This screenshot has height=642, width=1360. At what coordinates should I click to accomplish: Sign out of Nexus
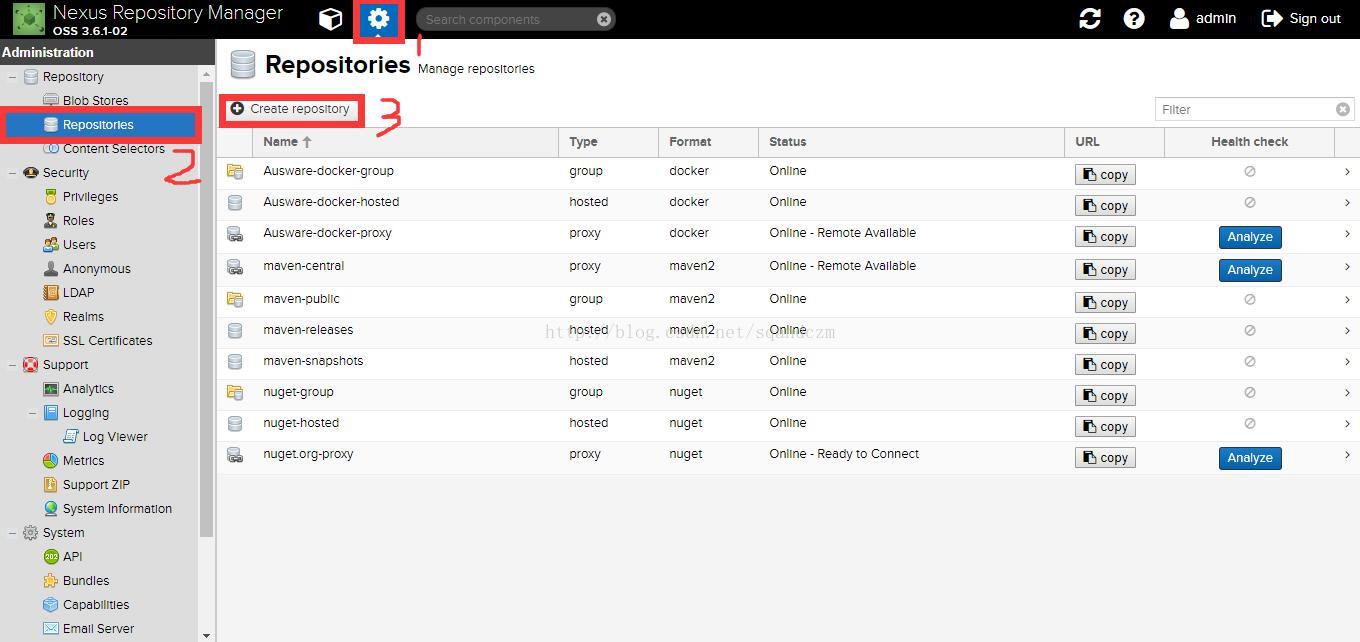click(x=1301, y=19)
